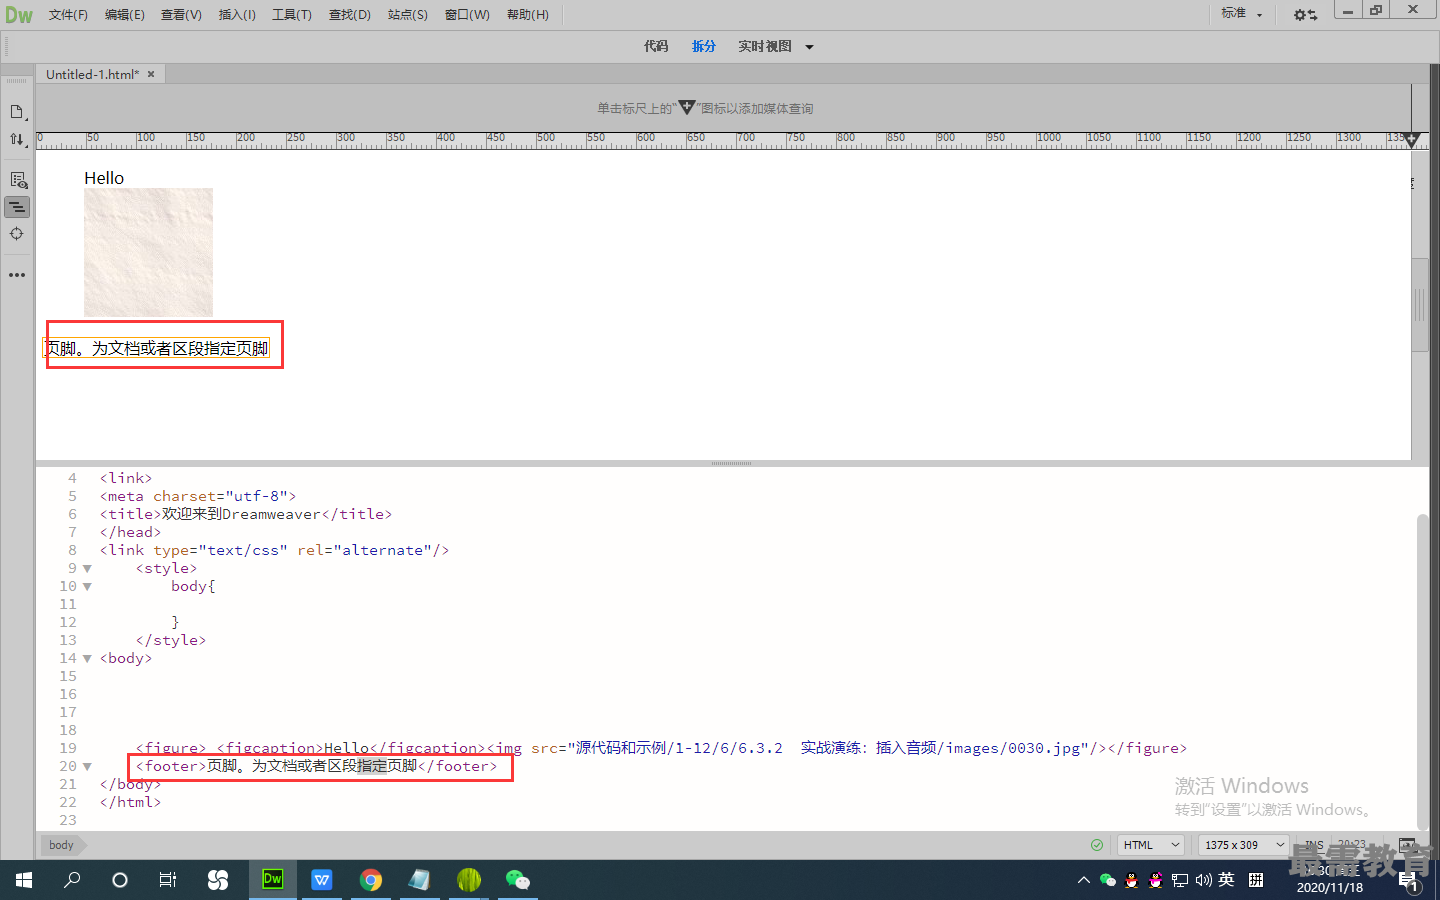Open the 窗口(W) menu
The width and height of the screenshot is (1440, 900).
click(467, 15)
